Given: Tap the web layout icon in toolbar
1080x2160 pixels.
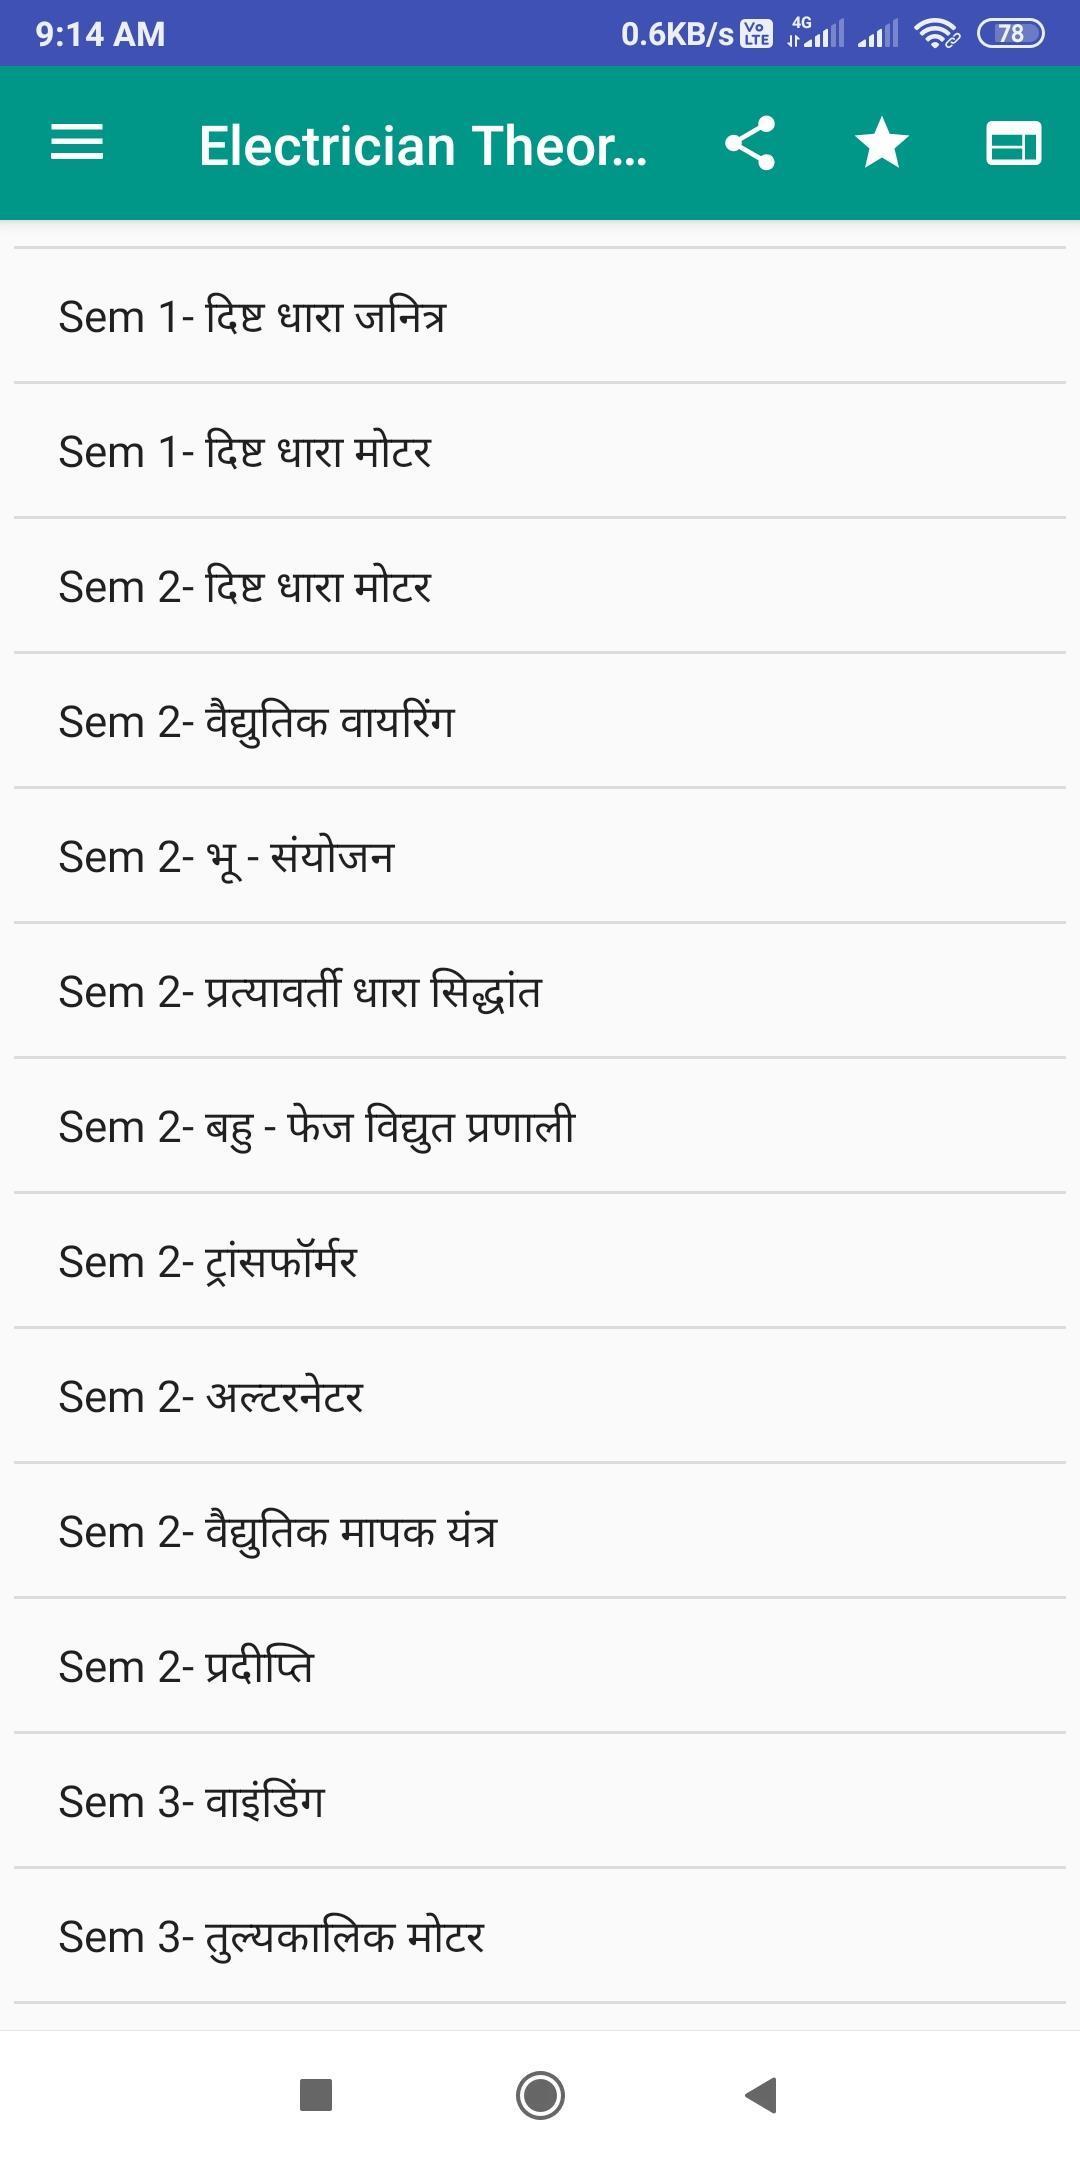Looking at the screenshot, I should [x=1013, y=143].
